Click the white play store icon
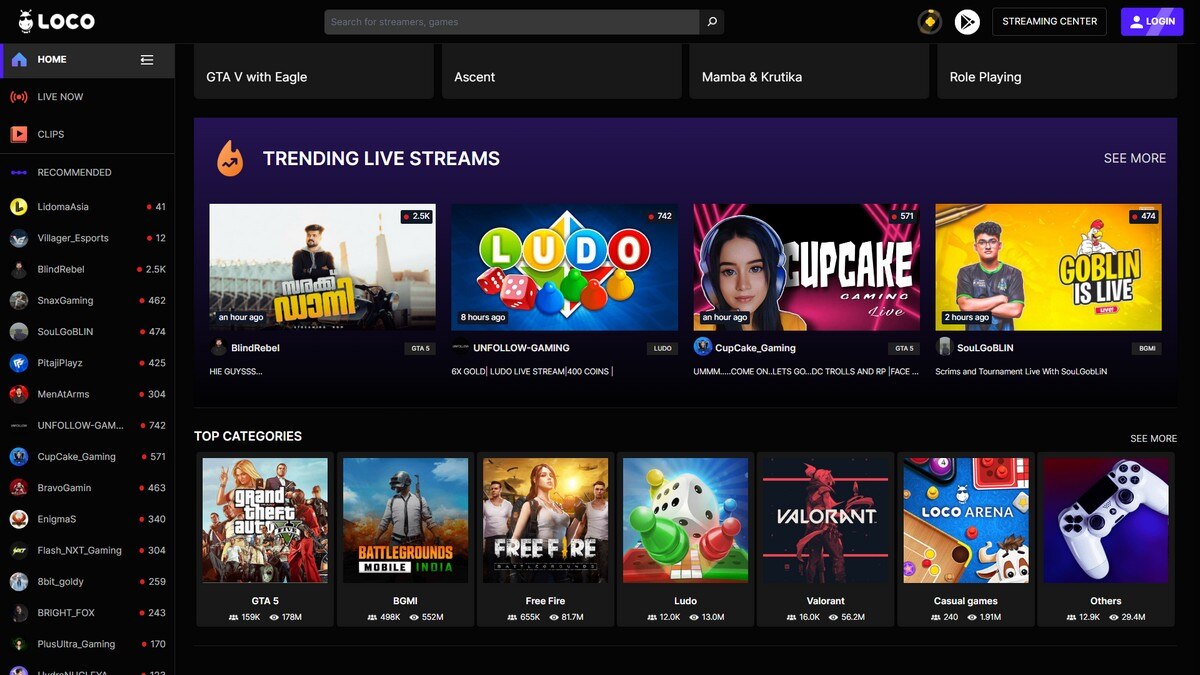The image size is (1200, 675). tap(967, 21)
